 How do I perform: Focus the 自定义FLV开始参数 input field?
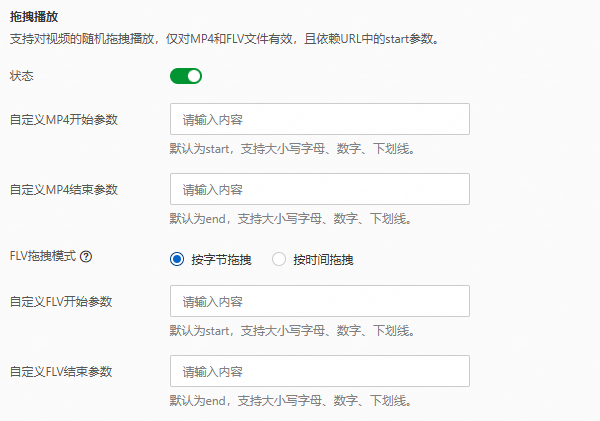[x=319, y=301]
